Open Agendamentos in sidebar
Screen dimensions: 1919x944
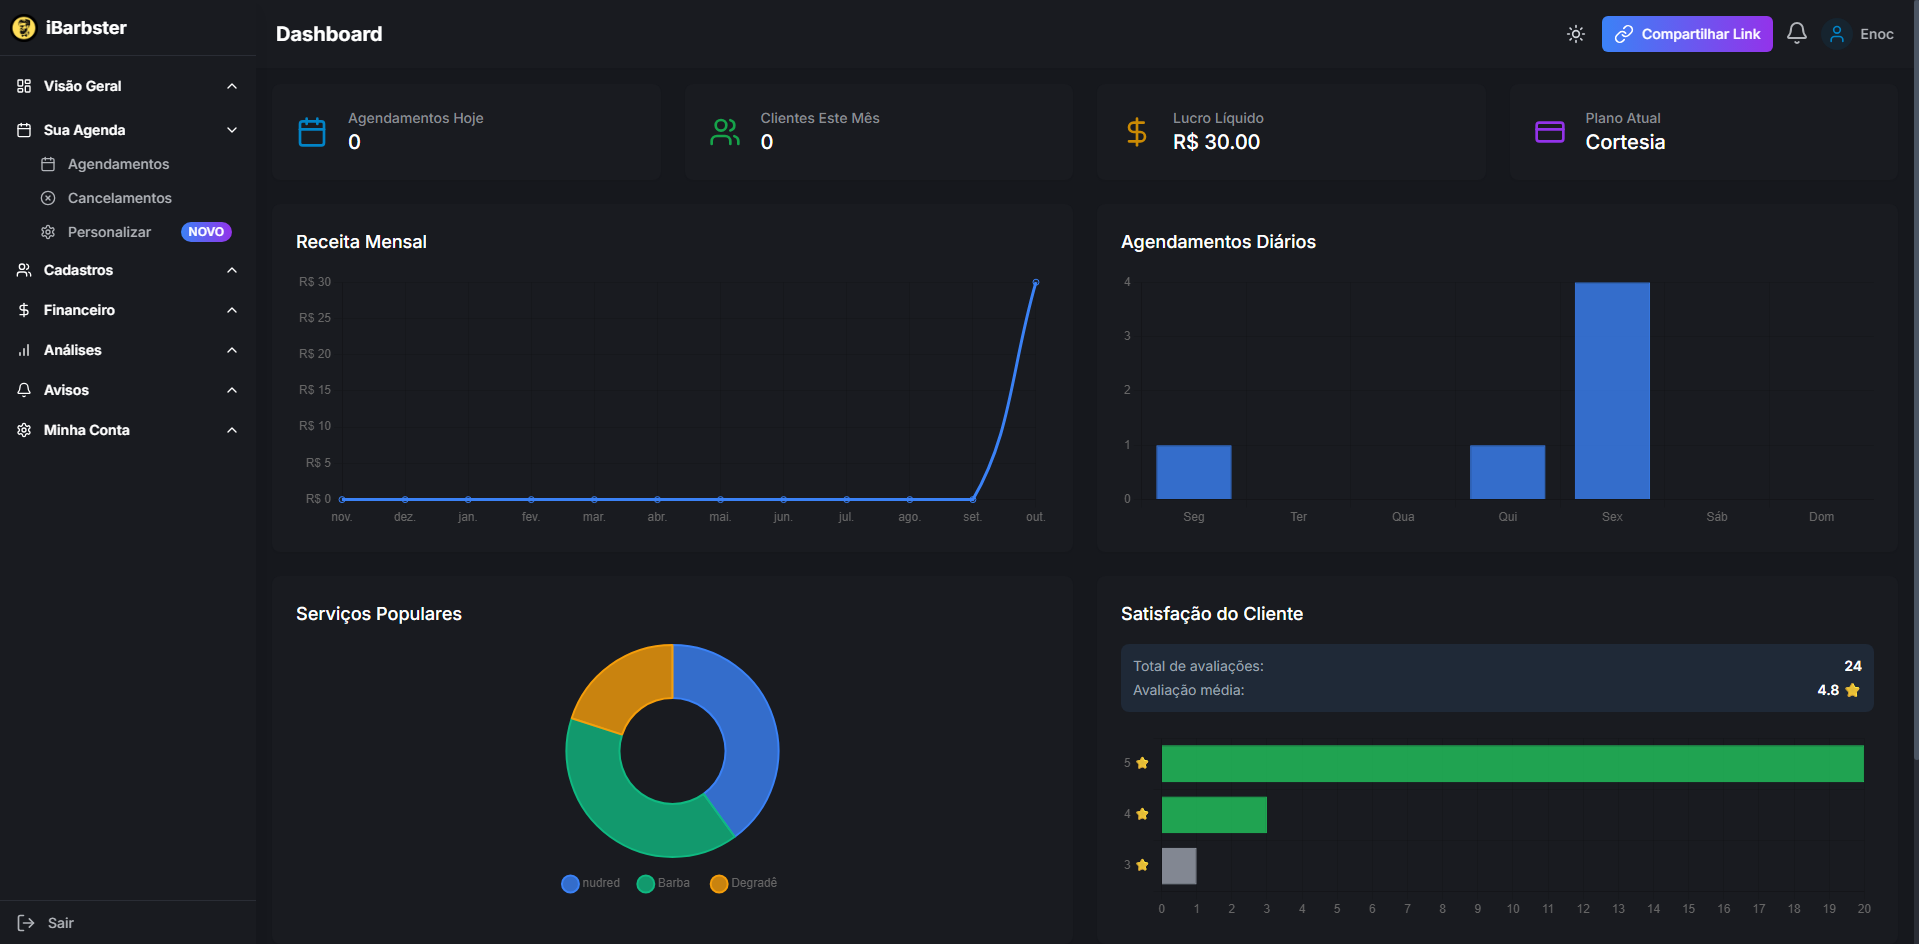[118, 164]
